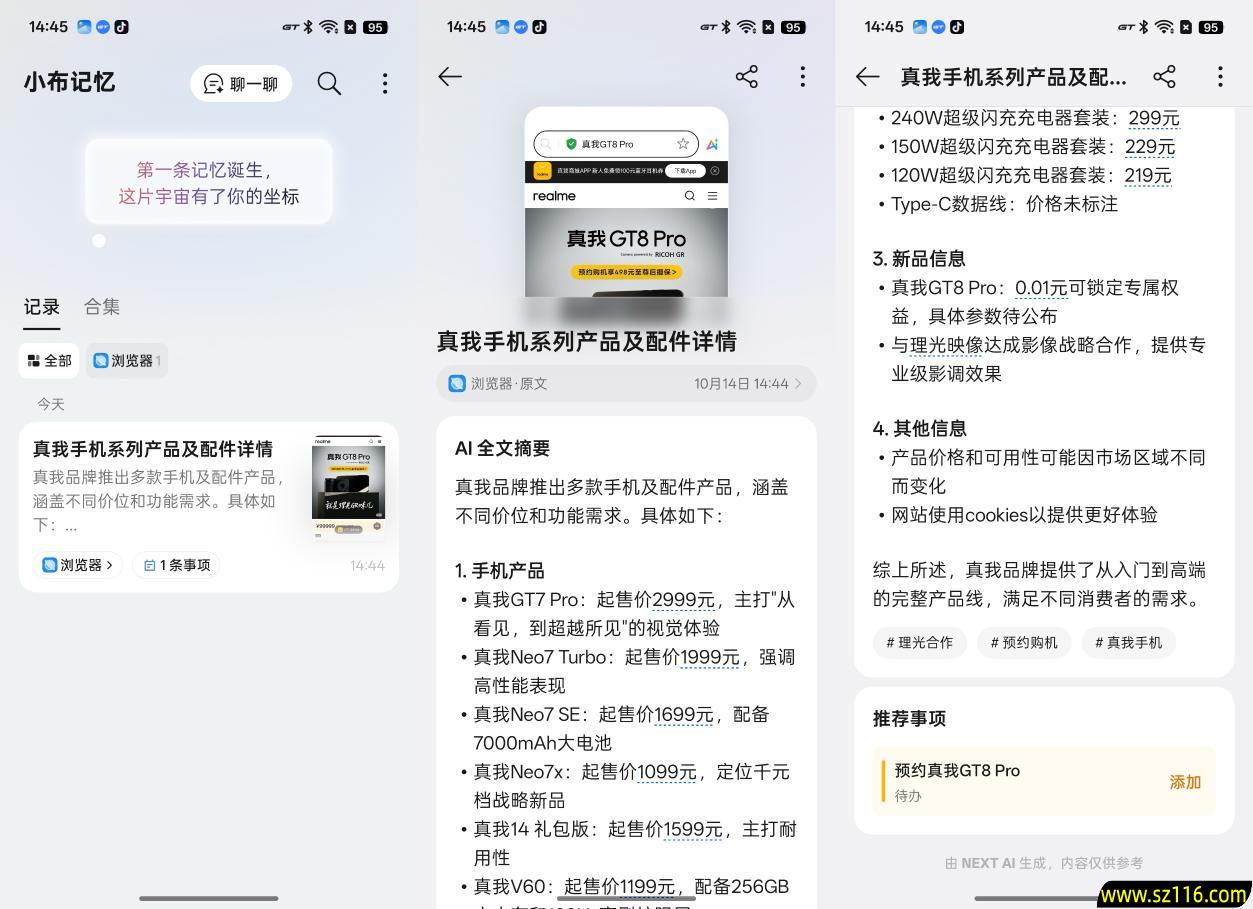Open the 聊一聊 chat
The width and height of the screenshot is (1253, 909).
point(241,83)
